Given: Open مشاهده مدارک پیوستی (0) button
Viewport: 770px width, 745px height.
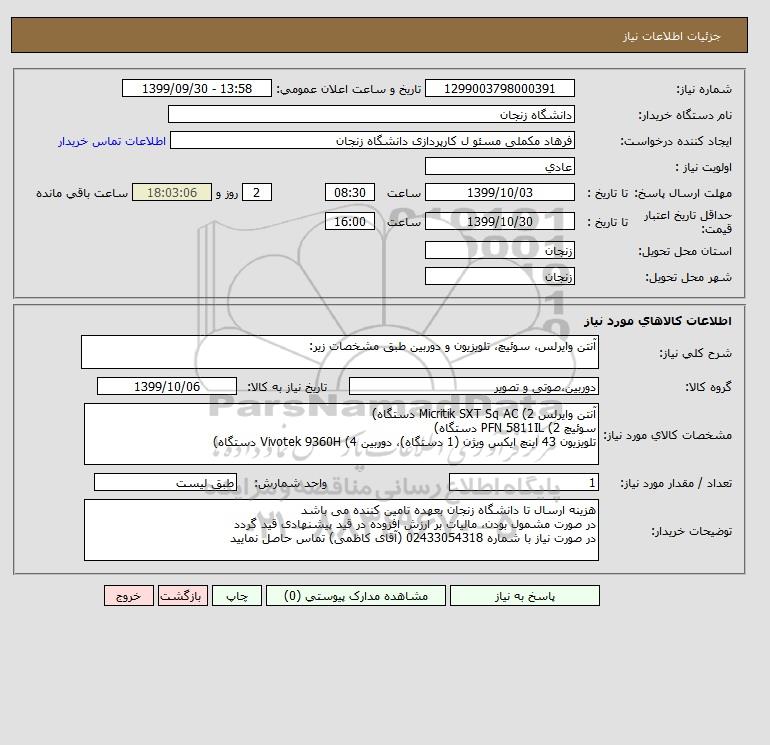Looking at the screenshot, I should click(x=356, y=596).
